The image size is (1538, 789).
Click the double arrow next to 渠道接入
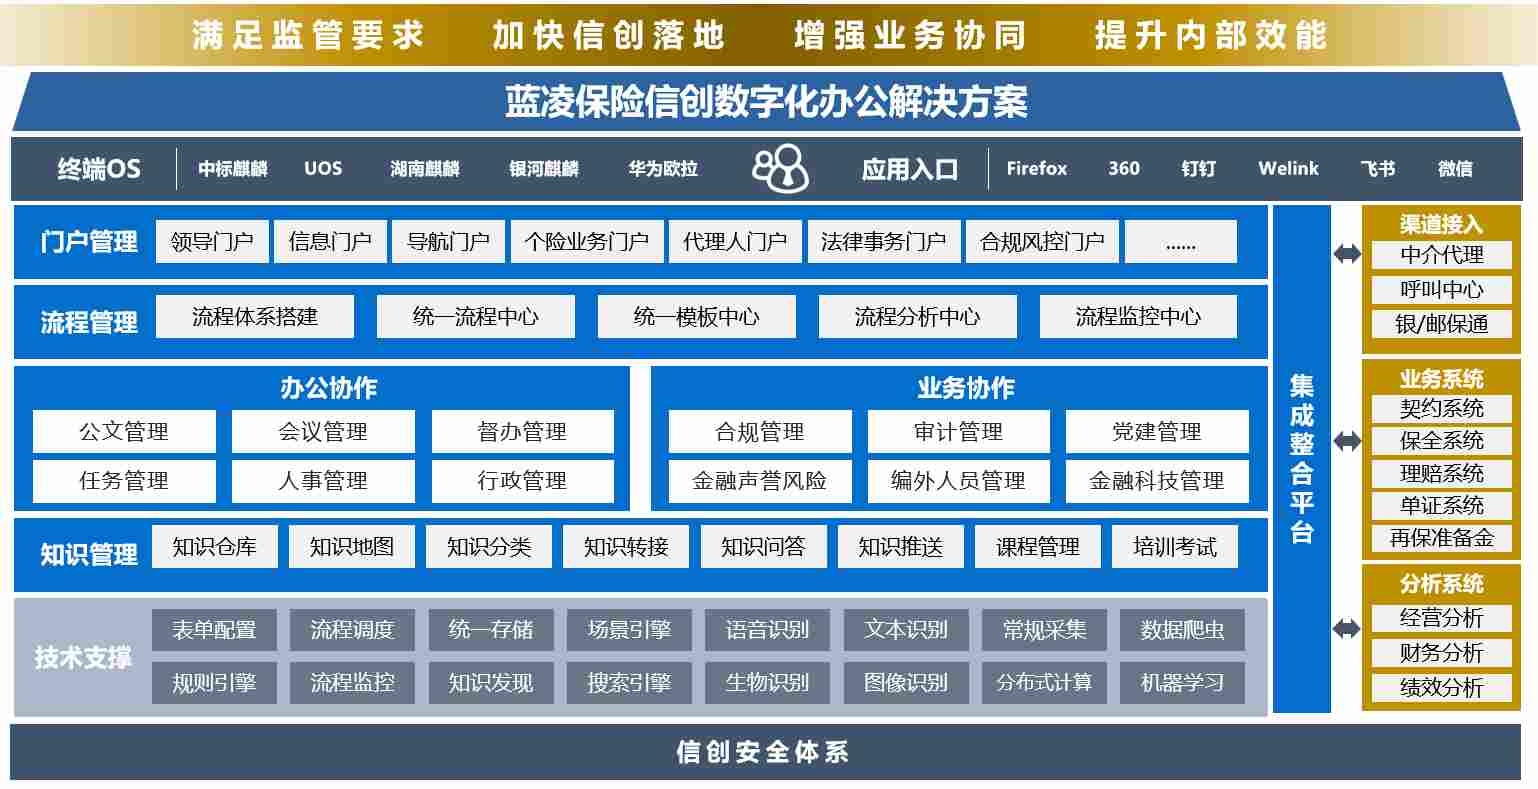pyautogui.click(x=1347, y=254)
